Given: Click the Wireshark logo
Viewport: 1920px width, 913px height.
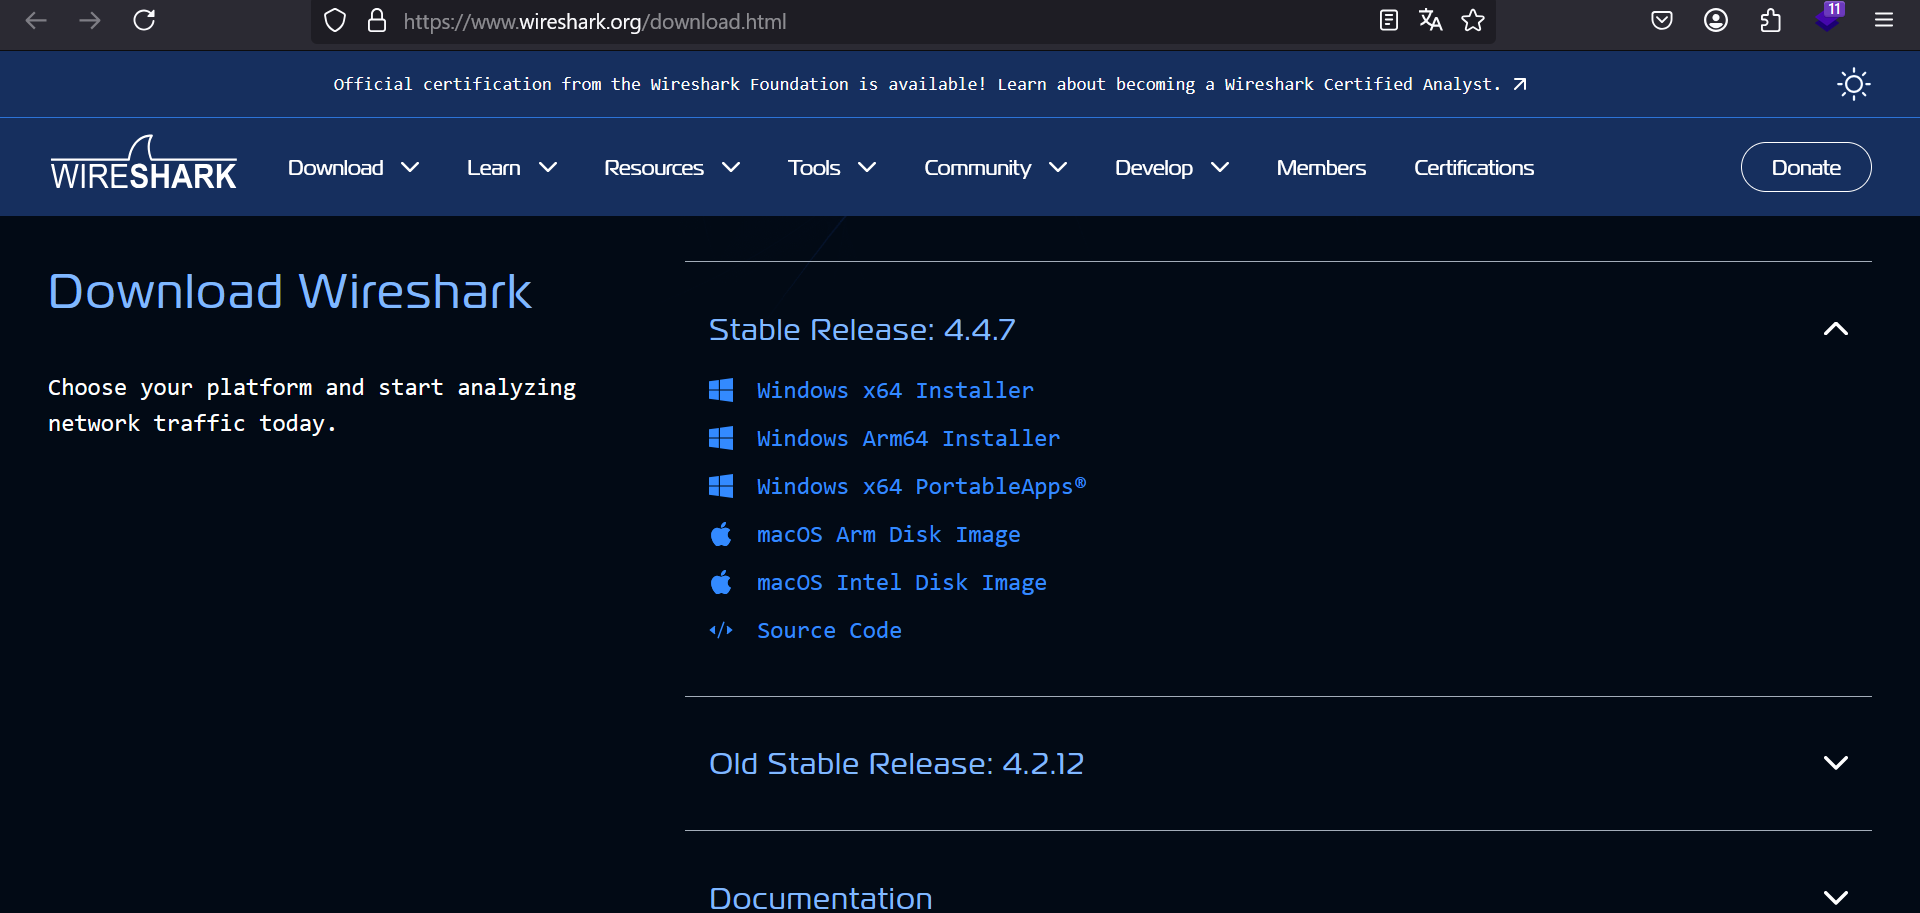Looking at the screenshot, I should [143, 164].
